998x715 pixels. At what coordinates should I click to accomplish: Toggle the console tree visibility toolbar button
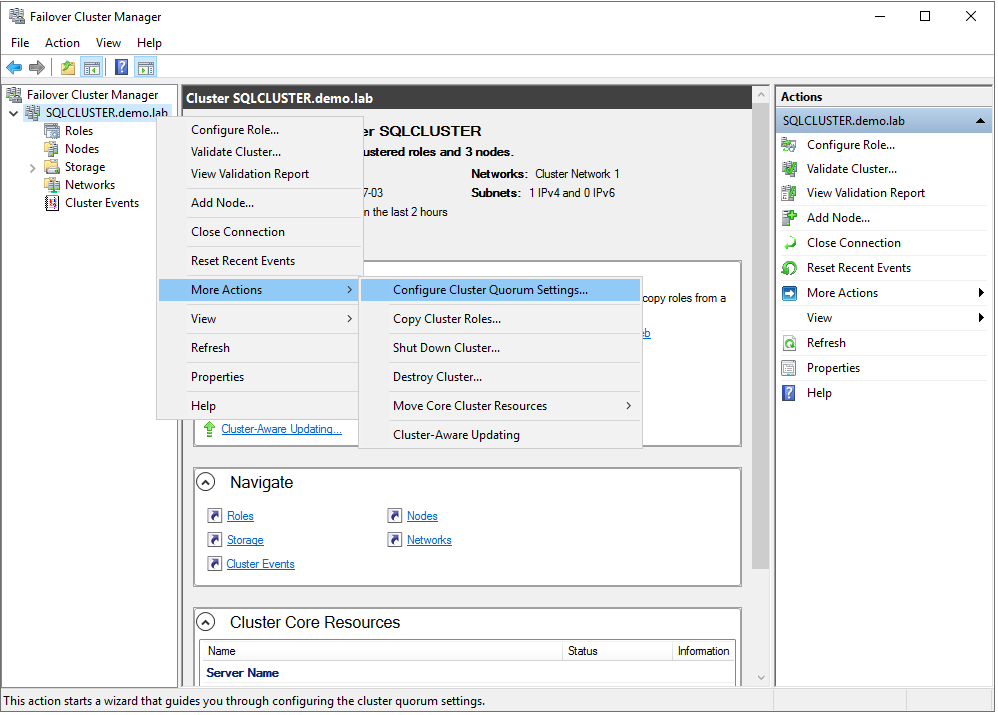(x=91, y=67)
